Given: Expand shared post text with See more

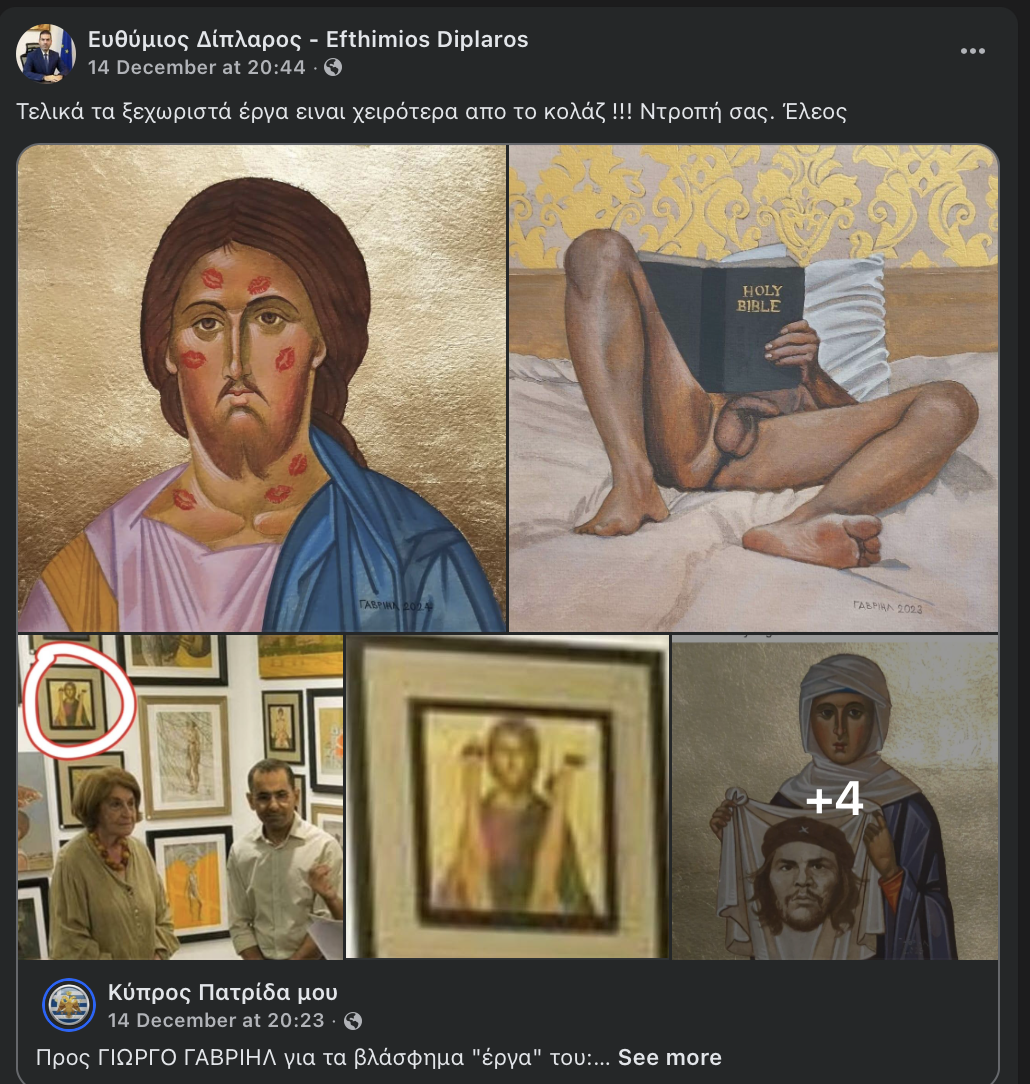Looking at the screenshot, I should 669,1057.
